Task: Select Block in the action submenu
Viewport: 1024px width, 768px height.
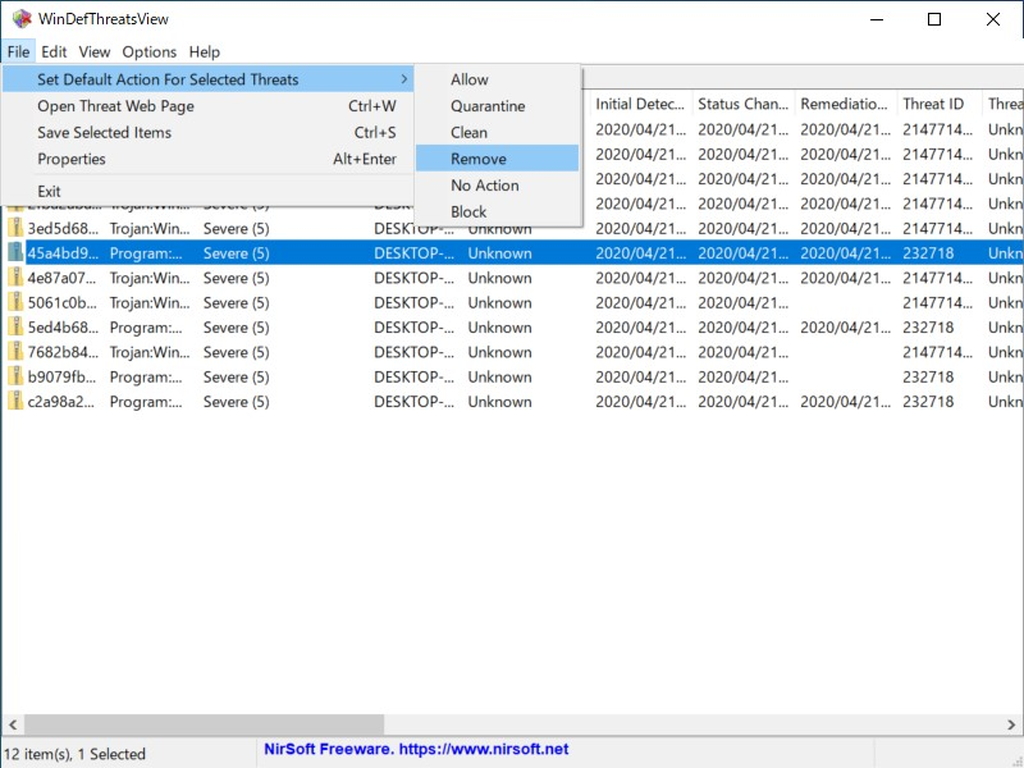Action: (468, 212)
